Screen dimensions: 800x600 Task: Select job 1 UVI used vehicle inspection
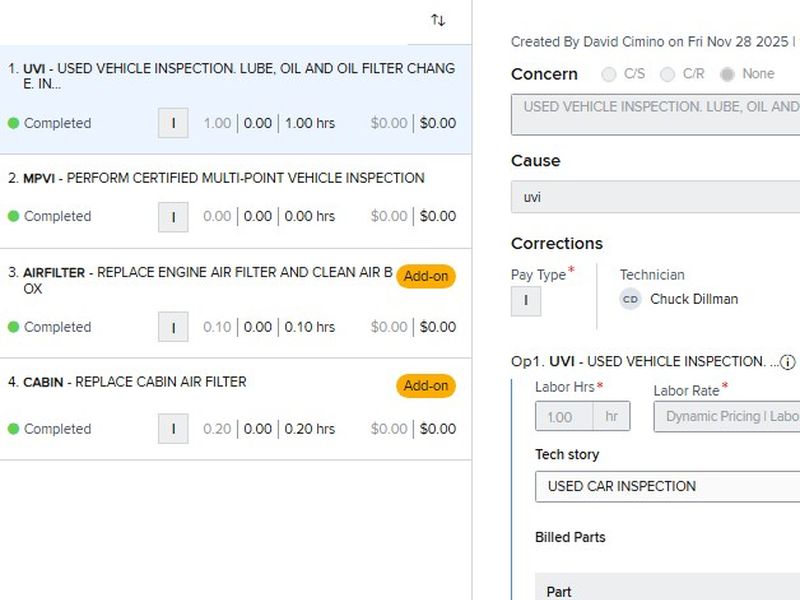(x=230, y=76)
